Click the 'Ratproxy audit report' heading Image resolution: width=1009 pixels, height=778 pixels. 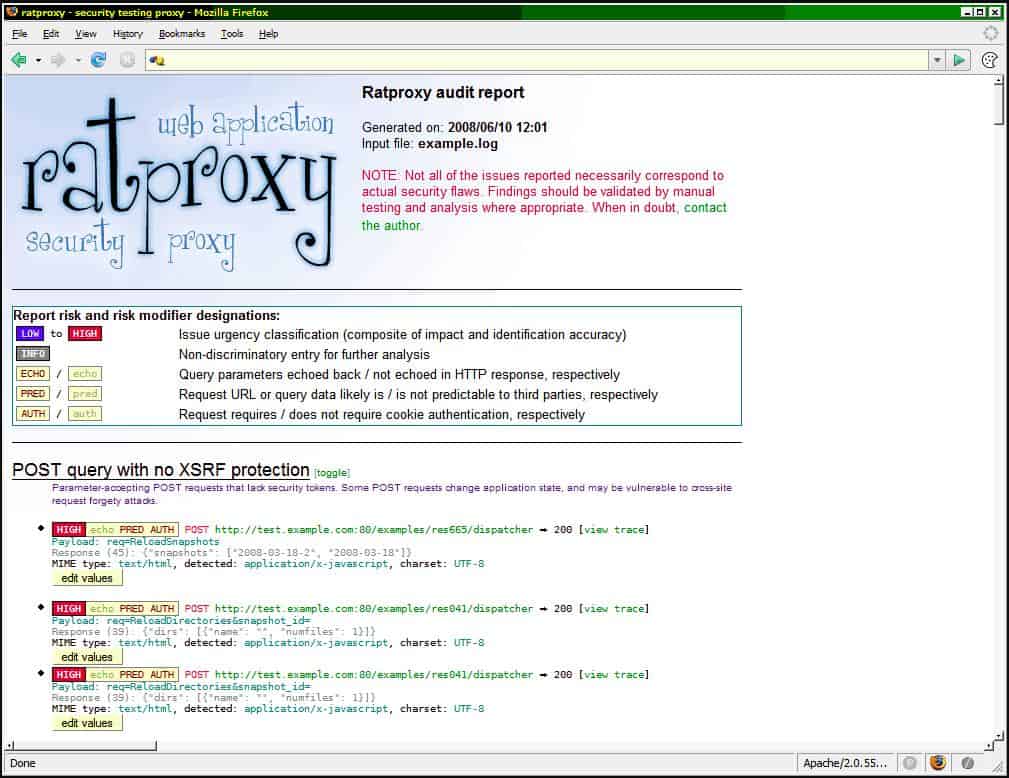coord(443,93)
